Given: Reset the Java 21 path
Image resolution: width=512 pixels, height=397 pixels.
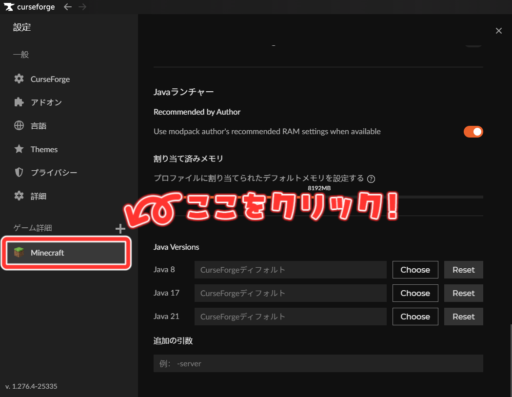Looking at the screenshot, I should pos(463,316).
